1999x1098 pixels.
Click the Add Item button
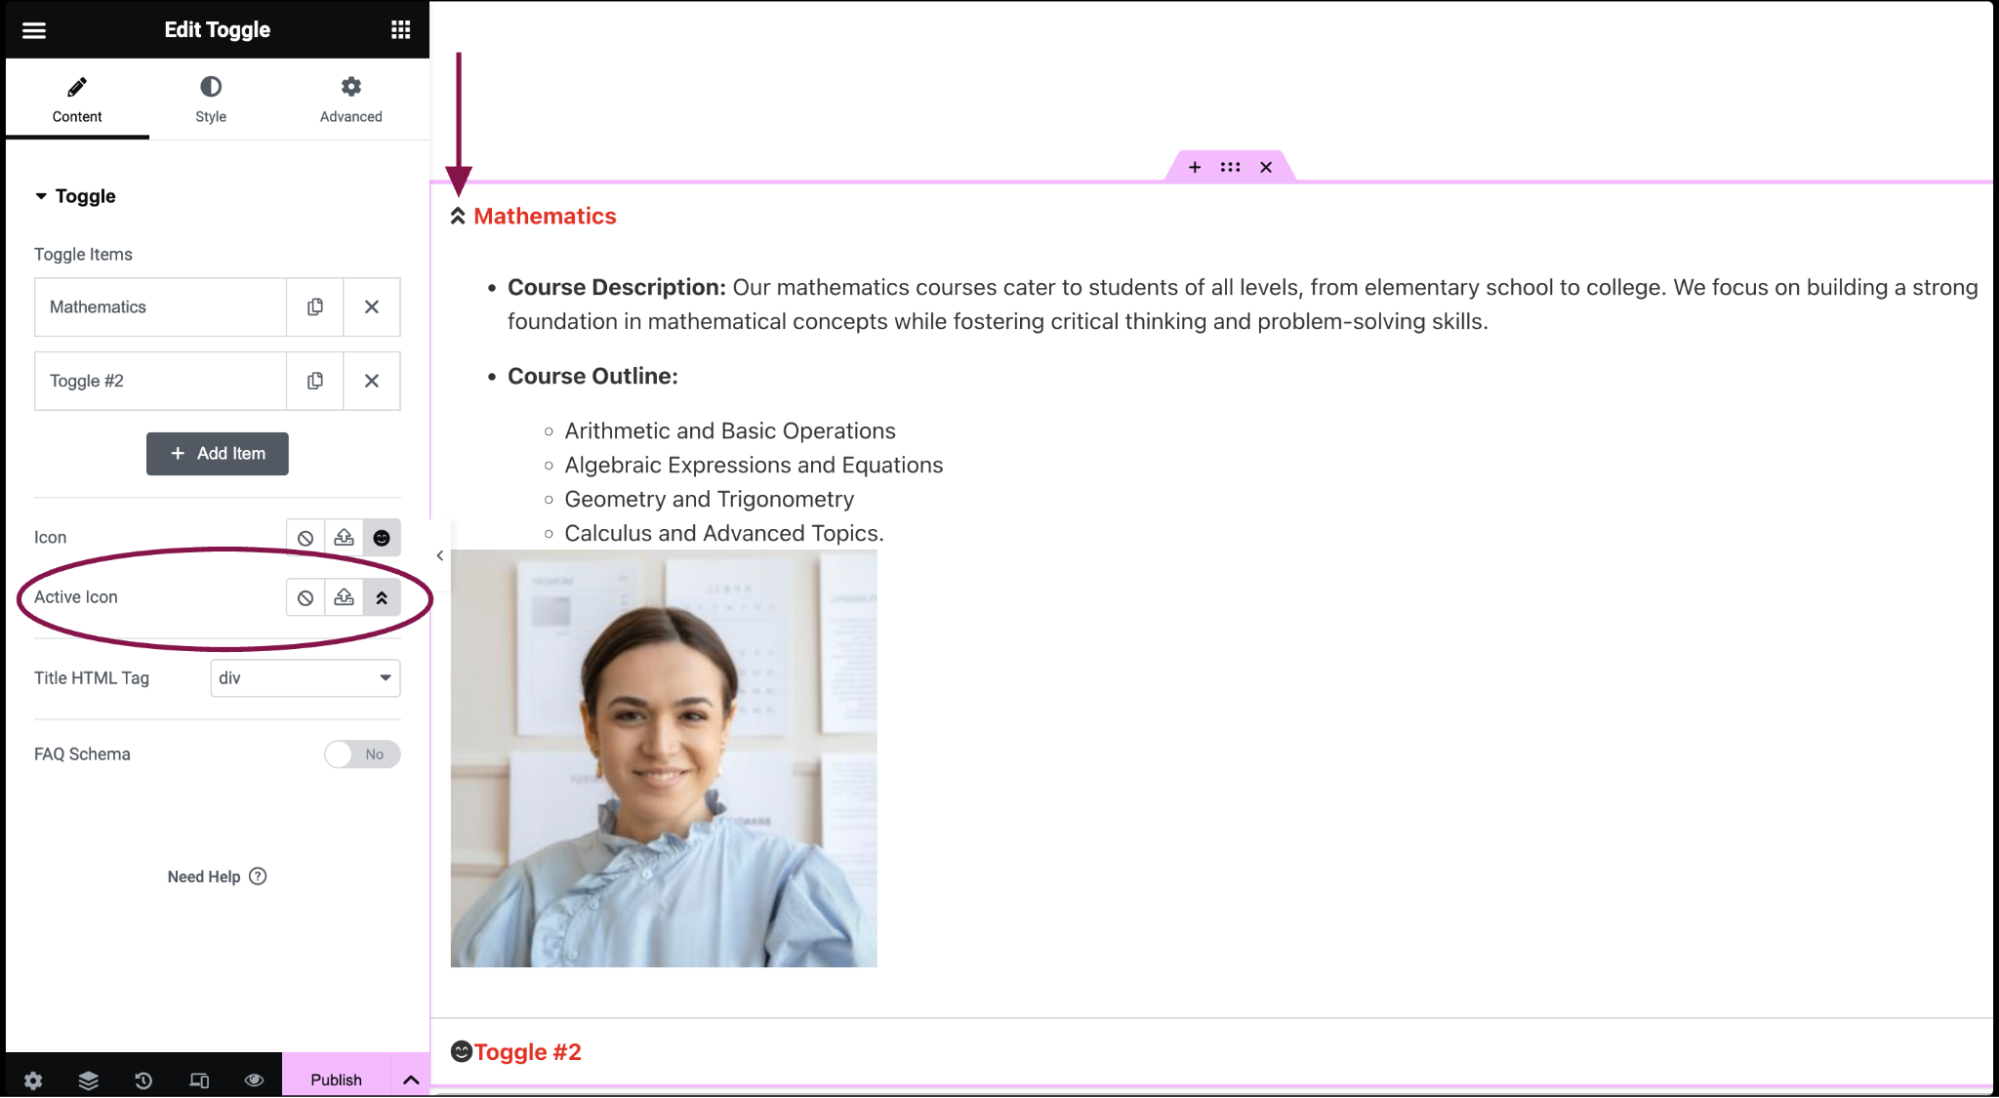pyautogui.click(x=216, y=453)
